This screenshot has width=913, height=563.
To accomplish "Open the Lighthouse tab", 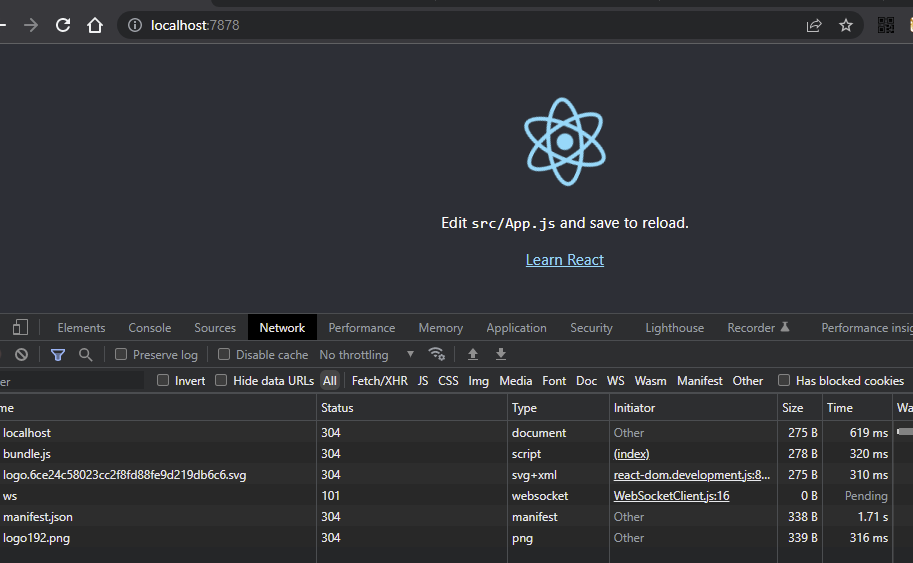I will 674,328.
